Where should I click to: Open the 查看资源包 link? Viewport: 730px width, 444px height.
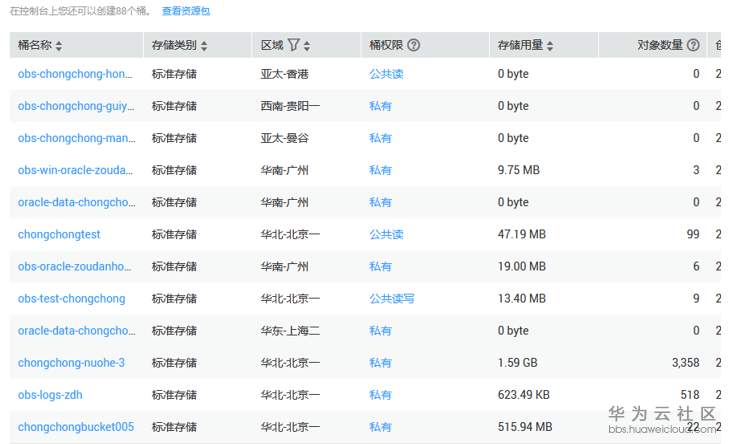(x=186, y=11)
